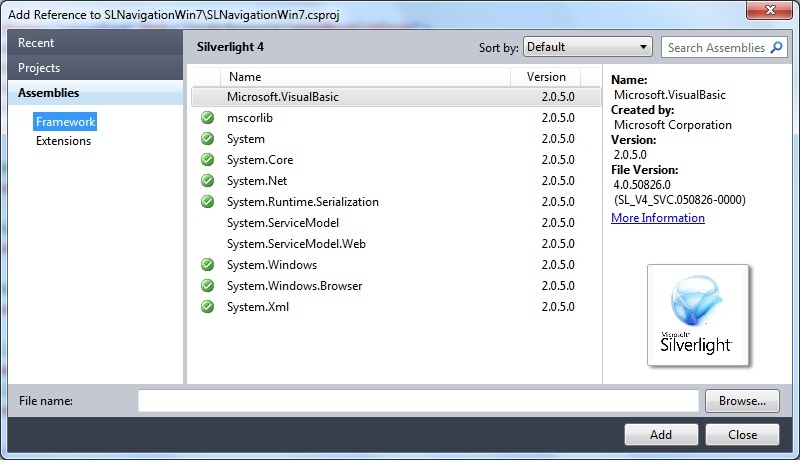Click the Microsoft Silverlight logo thumbnail
This screenshot has height=463, width=800.
(x=697, y=315)
